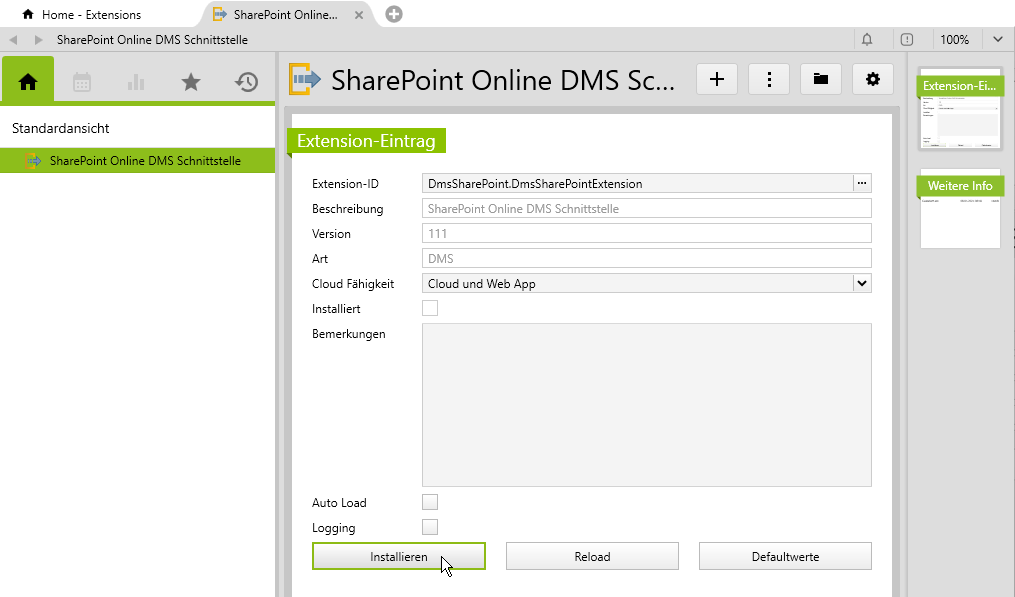Switch to Home - Extensions tab

tap(90, 15)
